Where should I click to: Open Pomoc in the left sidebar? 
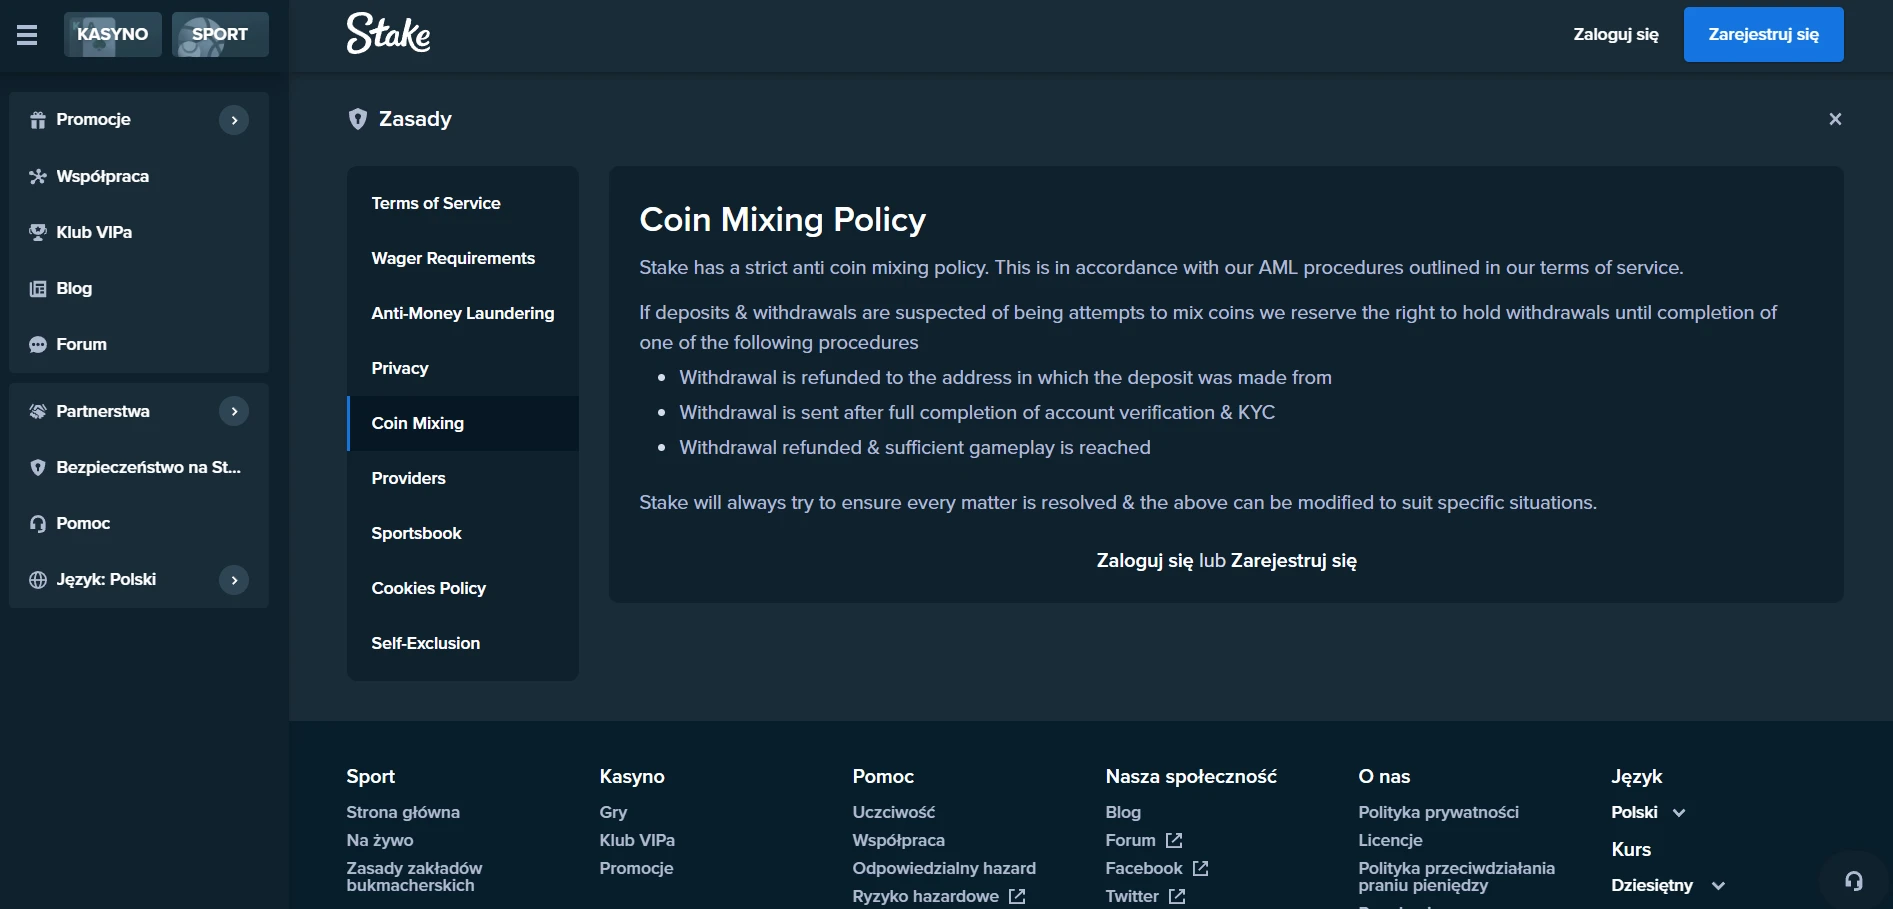[x=139, y=523]
